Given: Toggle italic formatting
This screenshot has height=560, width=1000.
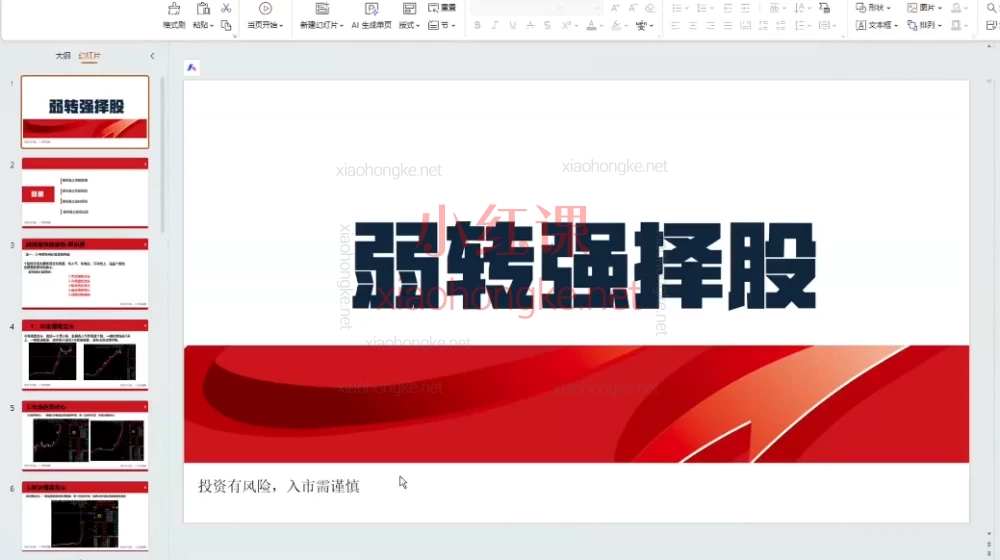Looking at the screenshot, I should [495, 26].
